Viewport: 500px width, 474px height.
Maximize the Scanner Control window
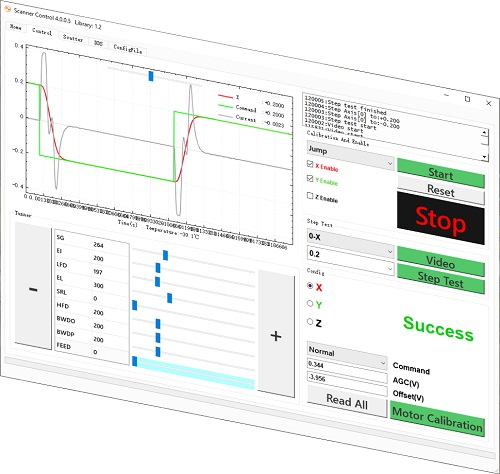[467, 99]
